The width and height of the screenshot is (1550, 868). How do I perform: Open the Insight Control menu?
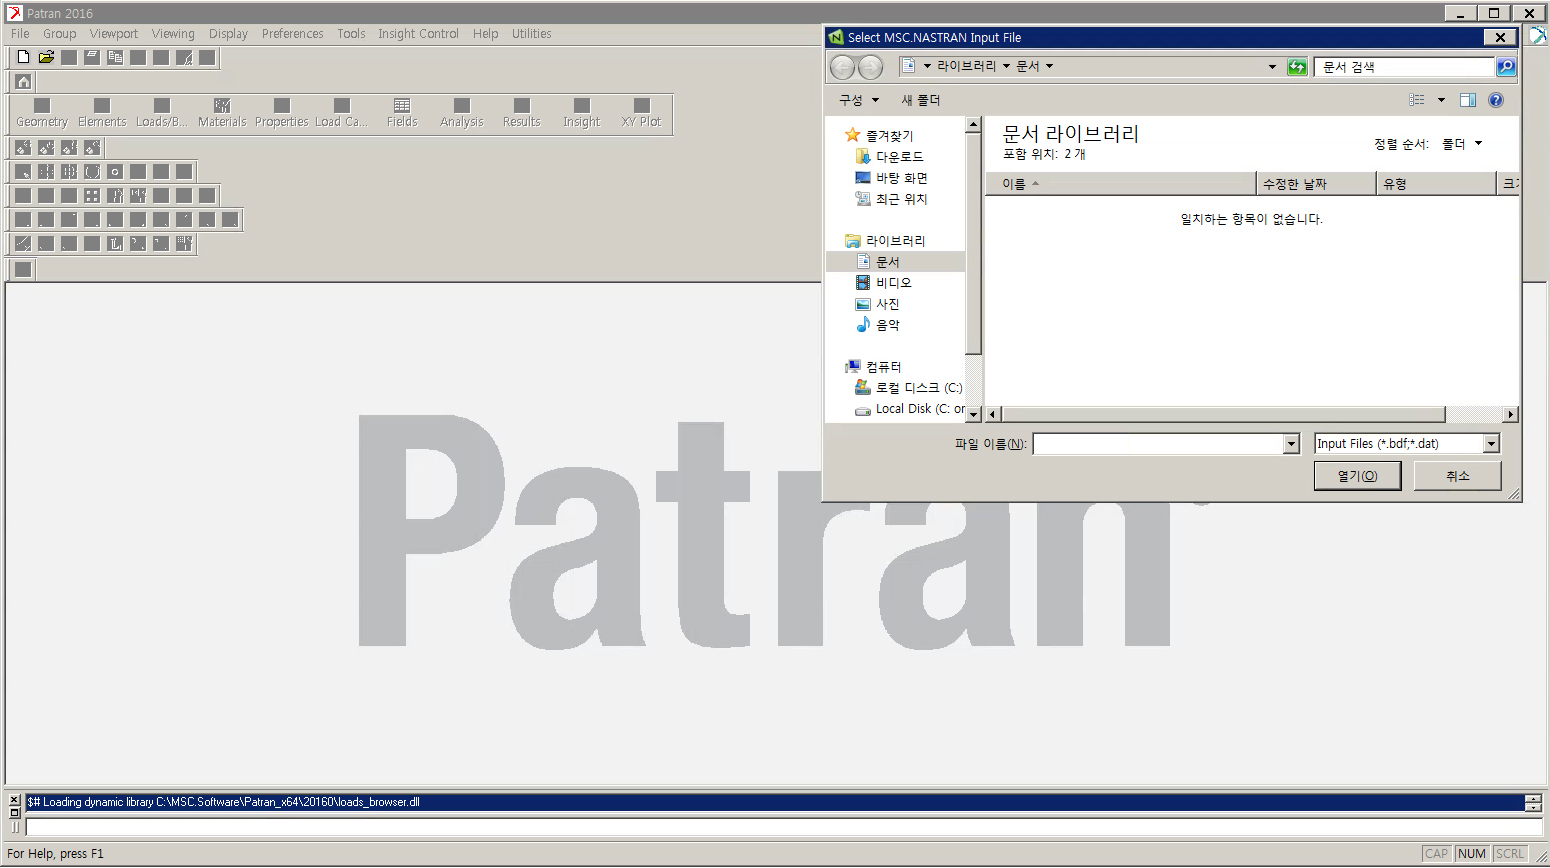point(418,34)
